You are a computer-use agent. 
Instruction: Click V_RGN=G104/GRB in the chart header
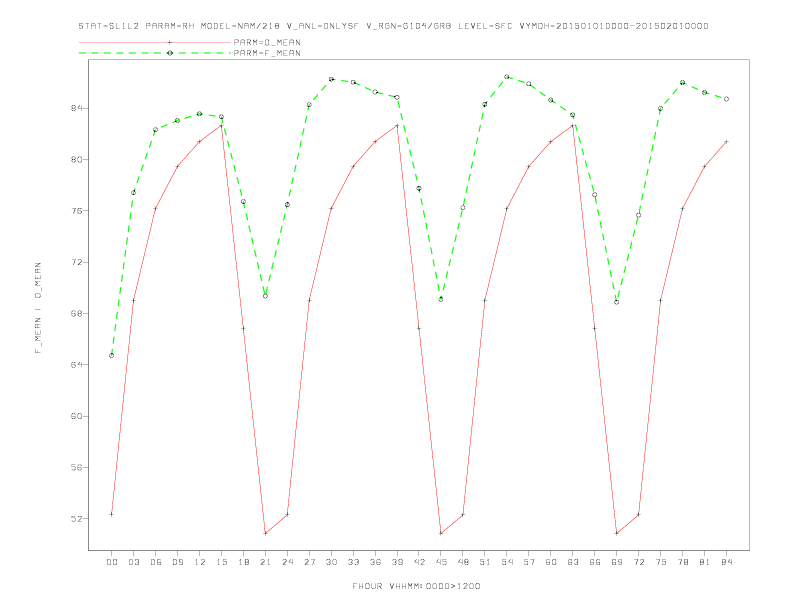[x=409, y=26]
